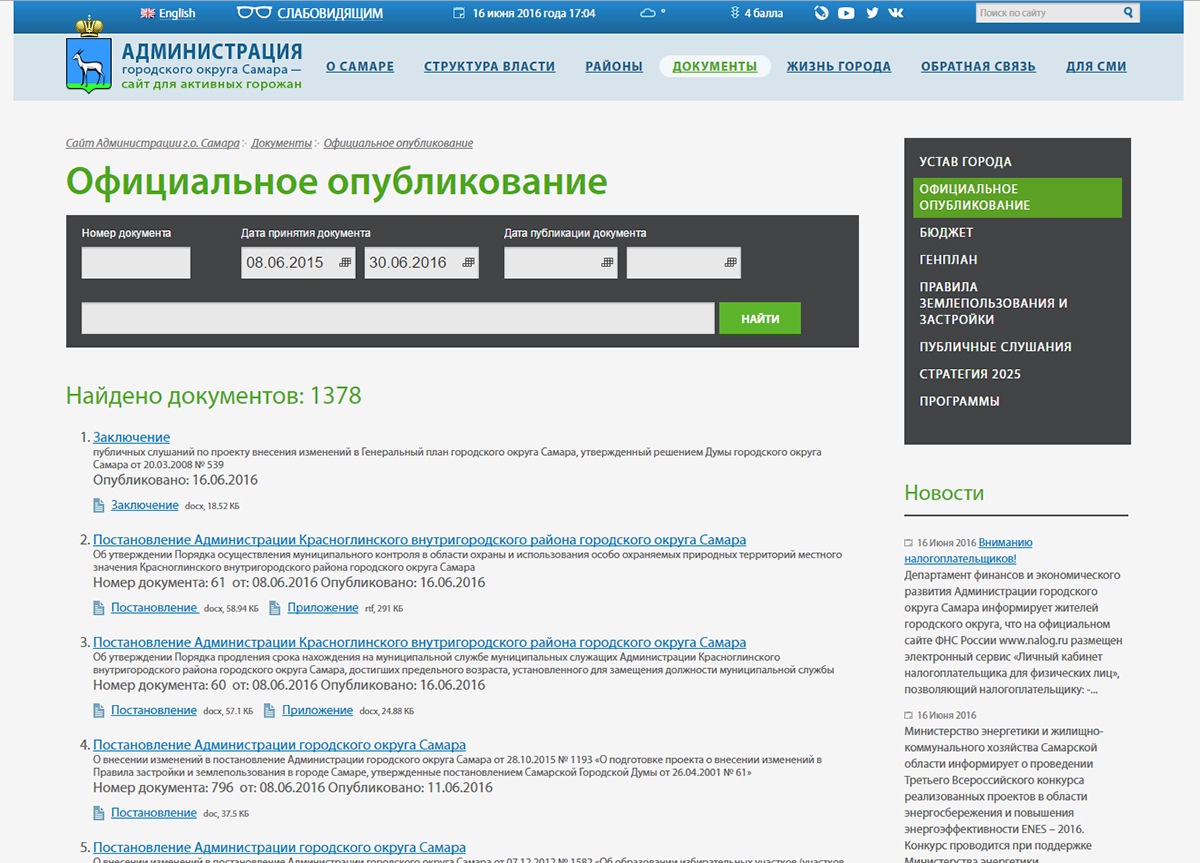This screenshot has height=863, width=1200.
Task: Click the НАЙТИ search button
Action: tap(760, 318)
